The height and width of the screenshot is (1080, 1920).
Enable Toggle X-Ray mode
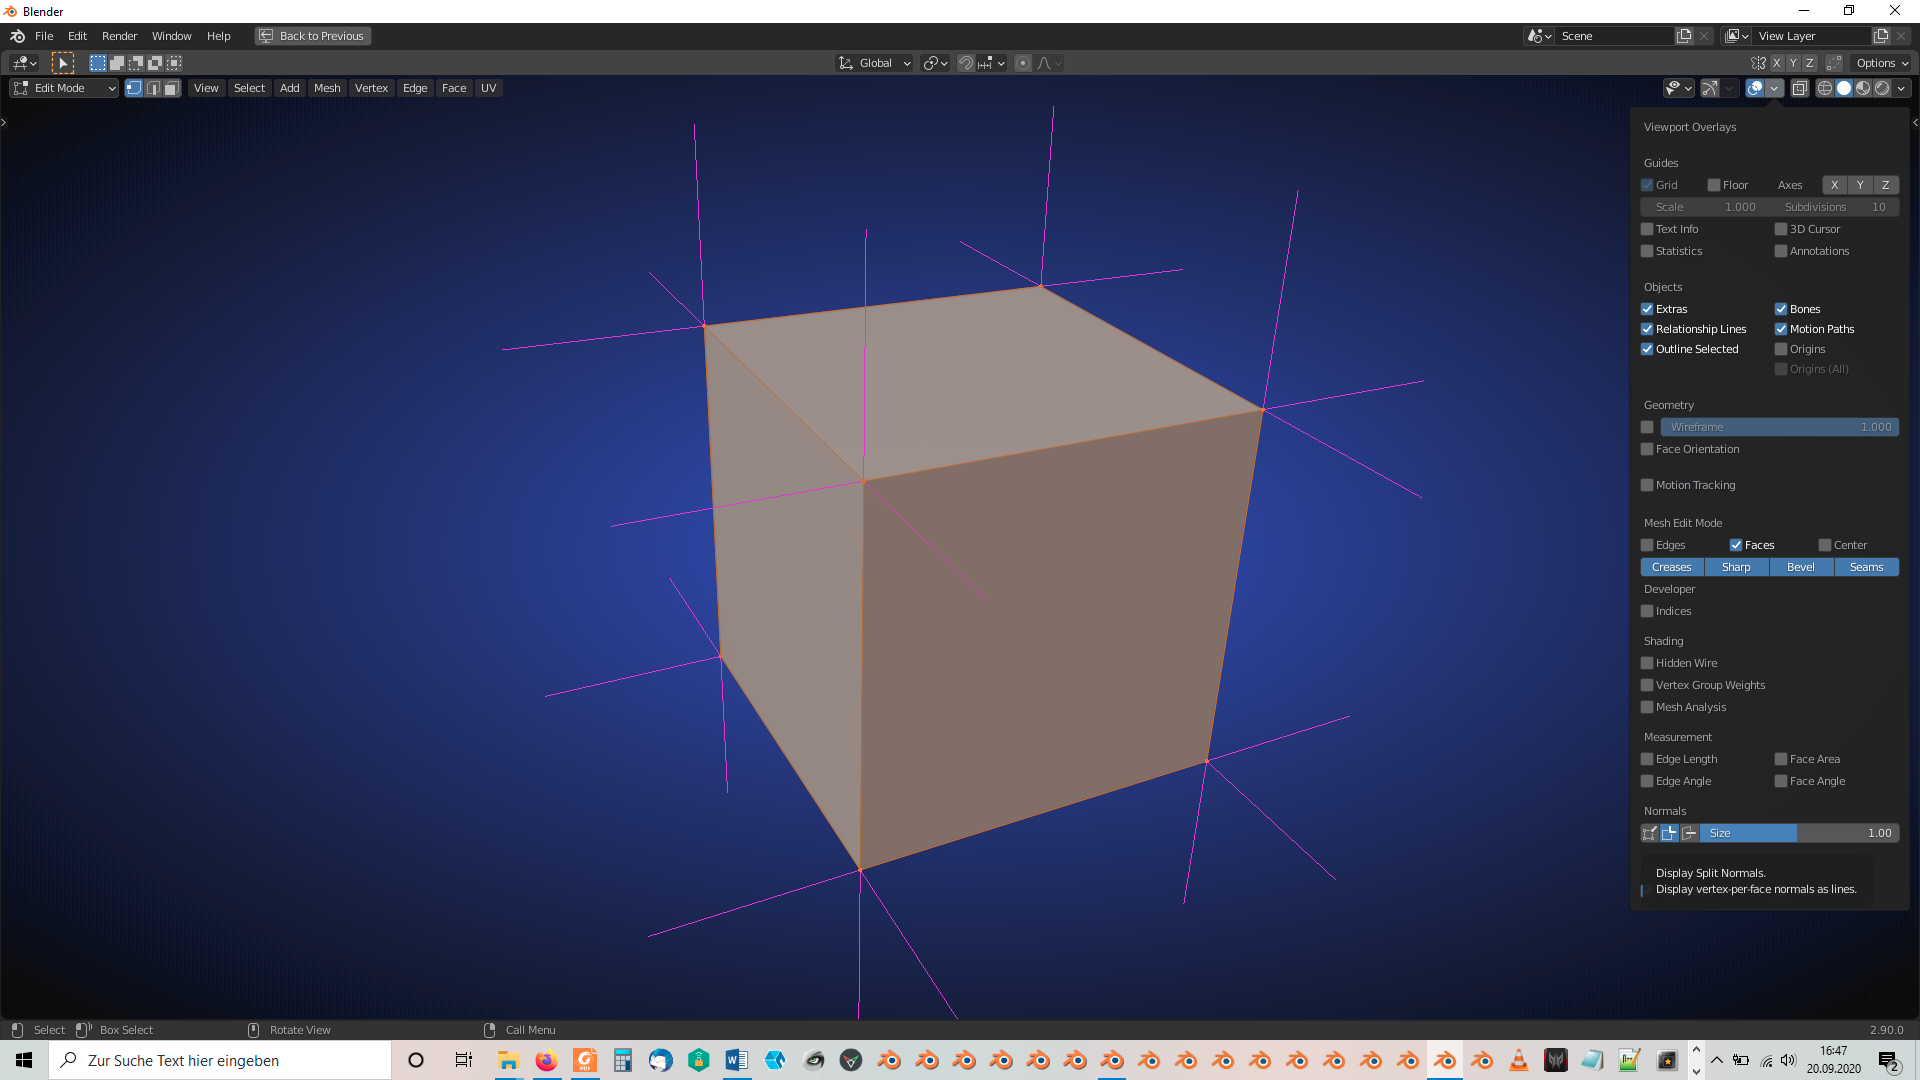[x=1800, y=88]
